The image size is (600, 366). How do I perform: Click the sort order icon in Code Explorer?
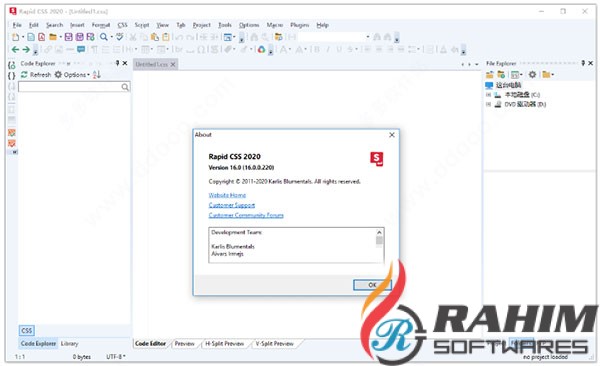97,75
